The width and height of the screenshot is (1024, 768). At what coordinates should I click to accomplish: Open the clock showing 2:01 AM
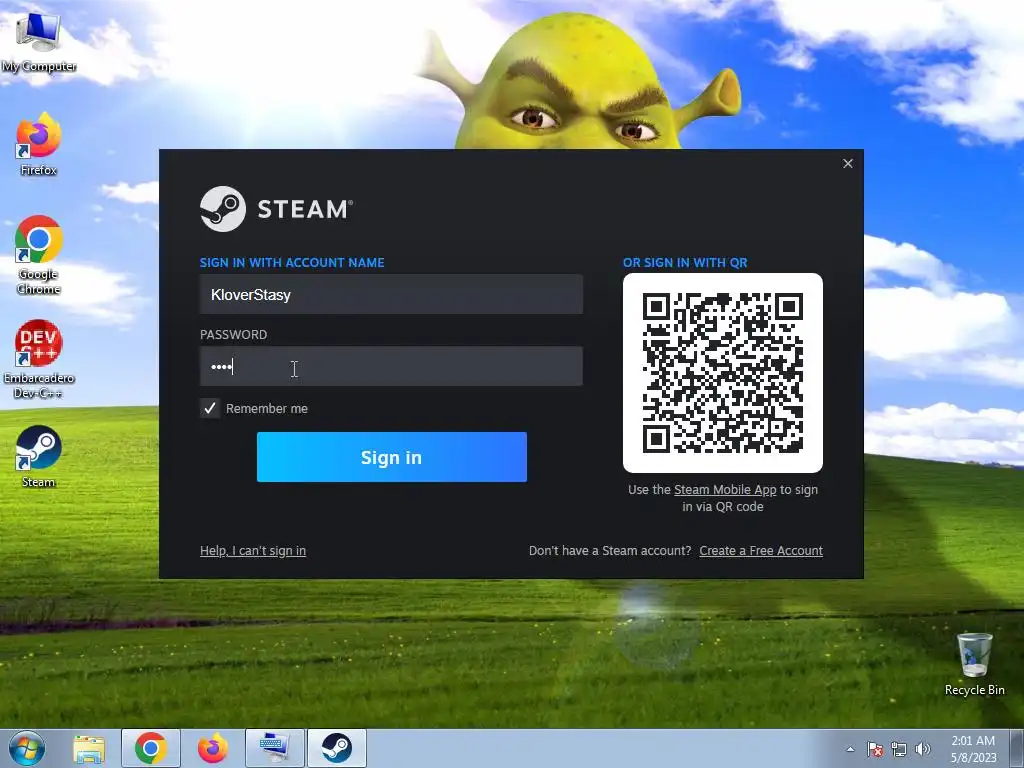(973, 749)
